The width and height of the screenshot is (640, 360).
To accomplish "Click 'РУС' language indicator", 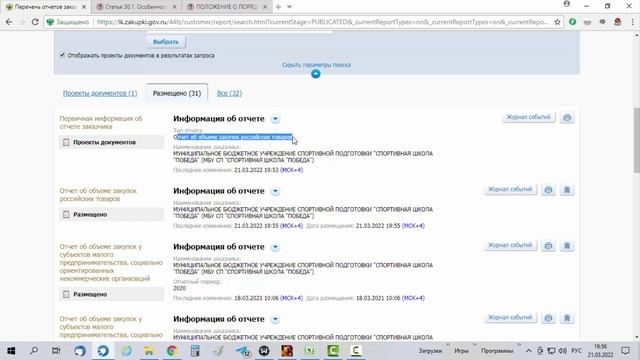I will [576, 351].
